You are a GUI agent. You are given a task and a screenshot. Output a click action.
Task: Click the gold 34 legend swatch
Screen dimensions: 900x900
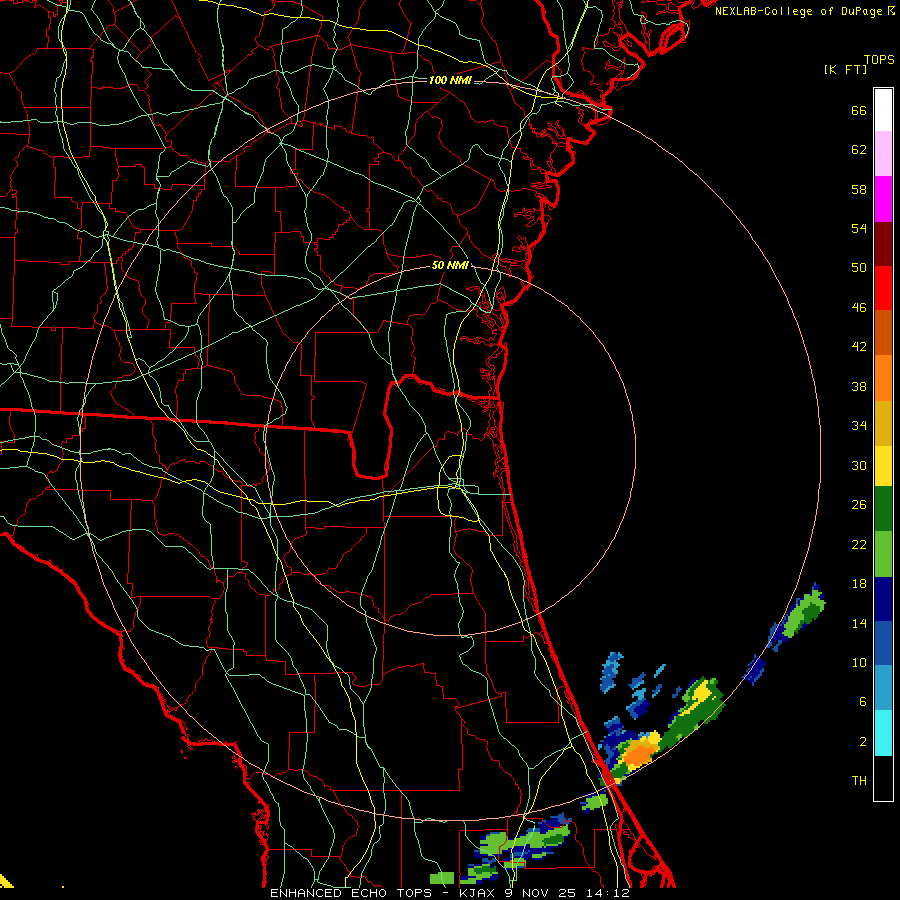point(883,423)
